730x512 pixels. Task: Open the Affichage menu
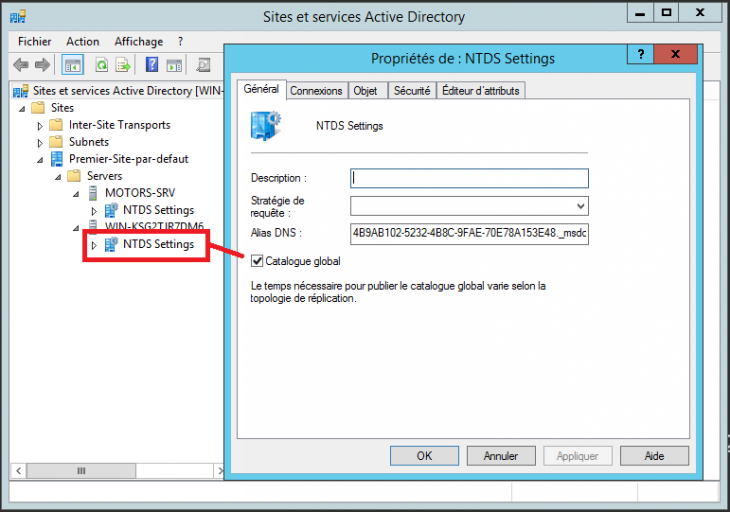pos(139,41)
